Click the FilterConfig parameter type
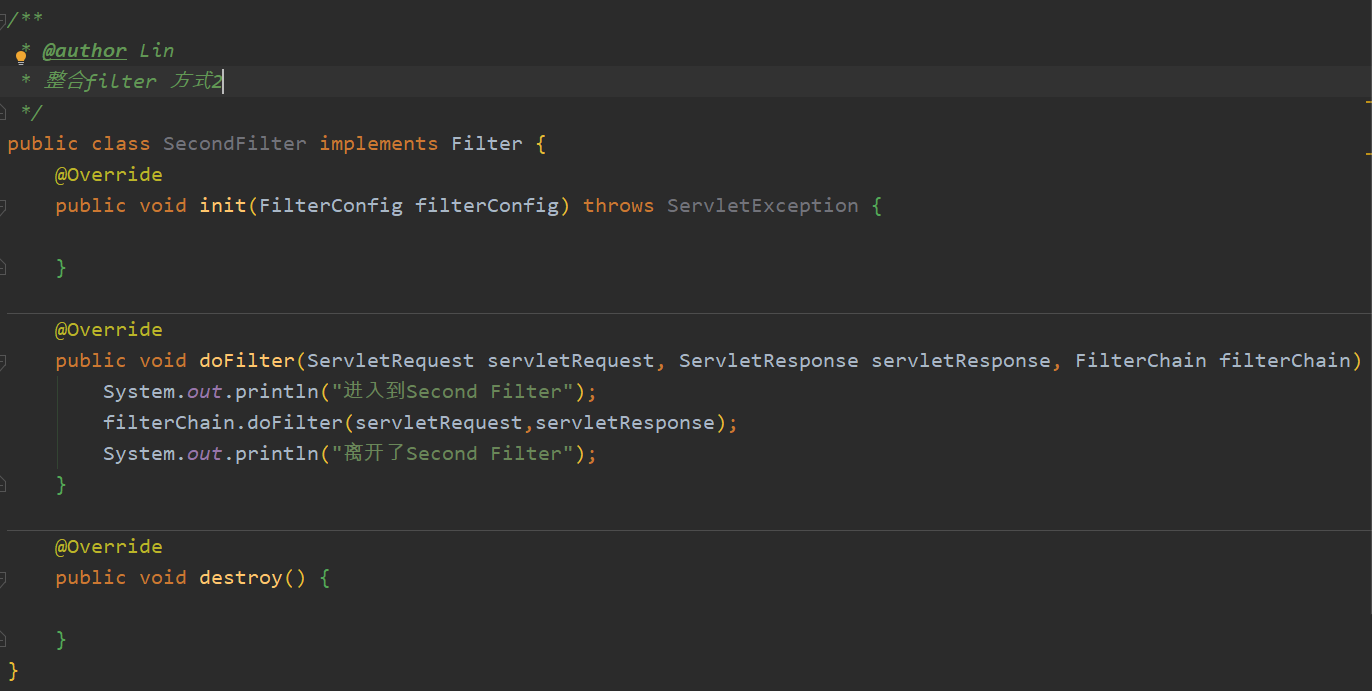Image resolution: width=1372 pixels, height=691 pixels. tap(331, 206)
